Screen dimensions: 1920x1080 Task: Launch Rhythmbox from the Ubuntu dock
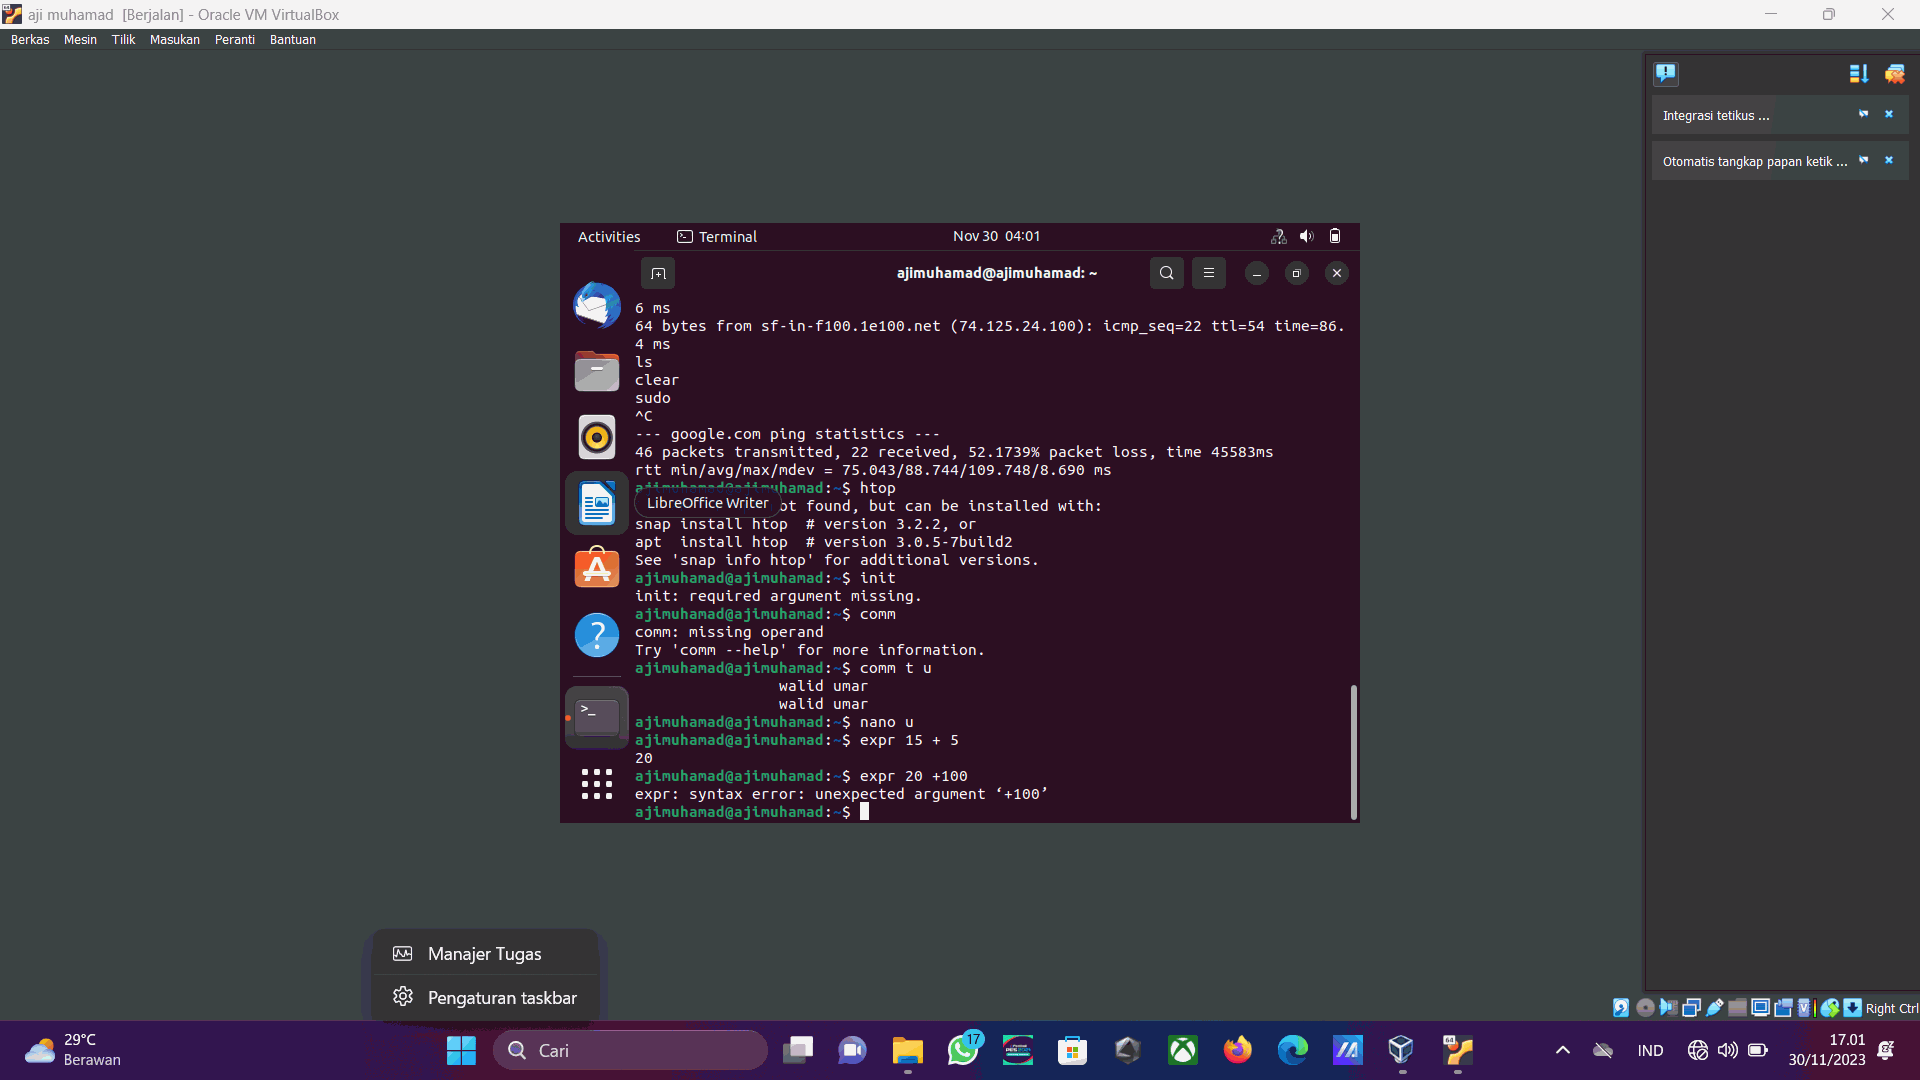(x=597, y=437)
